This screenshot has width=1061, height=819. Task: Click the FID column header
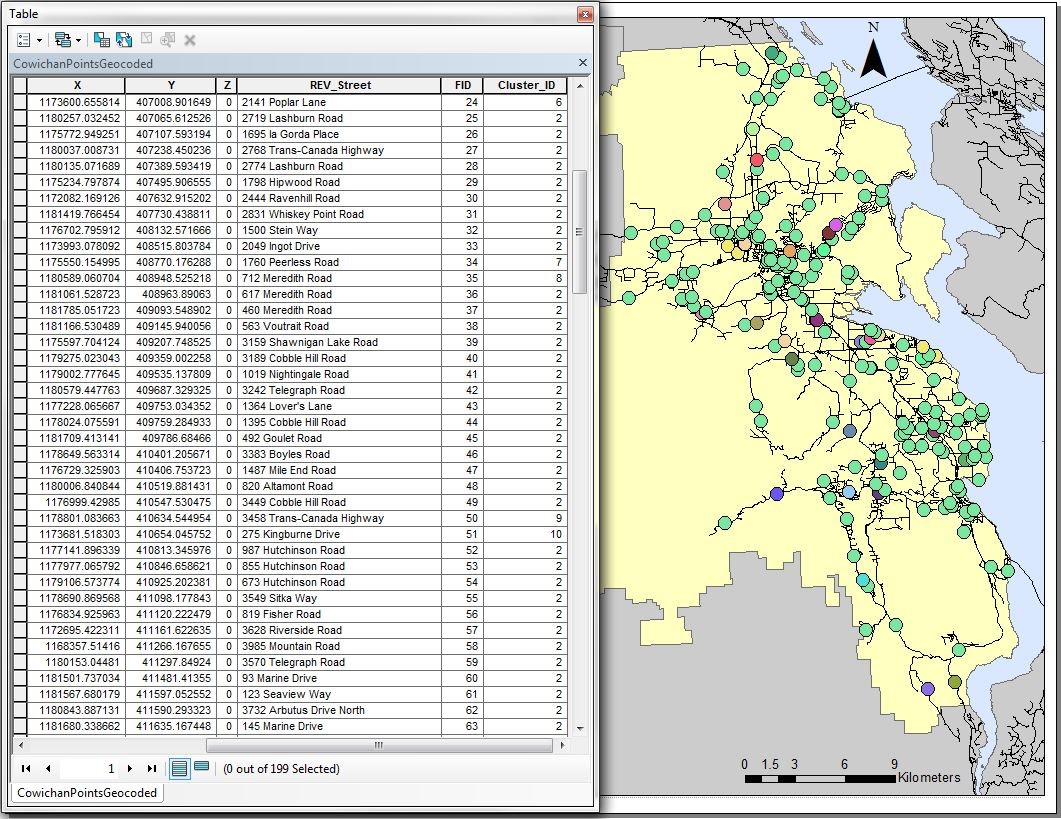pos(462,86)
